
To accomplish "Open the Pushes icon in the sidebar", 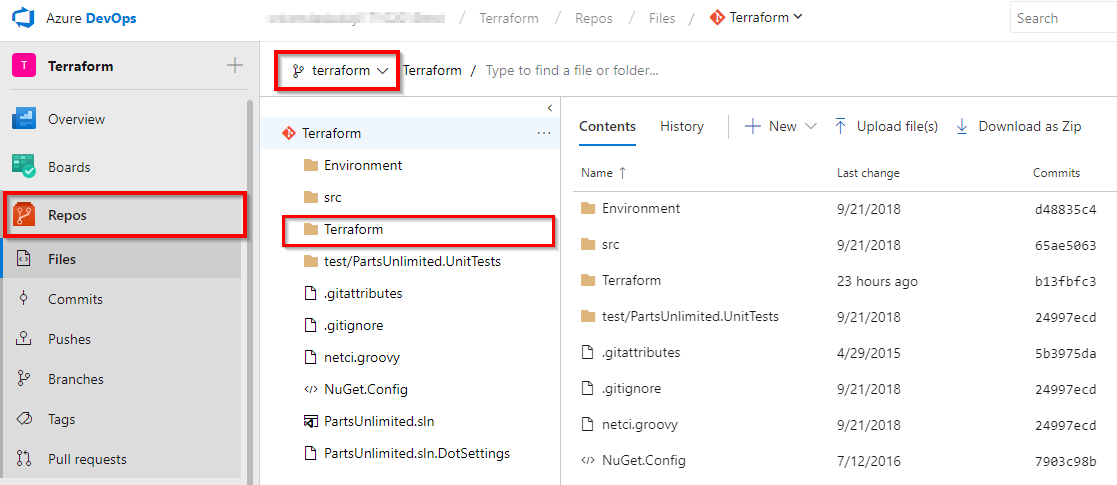I will click(x=24, y=339).
